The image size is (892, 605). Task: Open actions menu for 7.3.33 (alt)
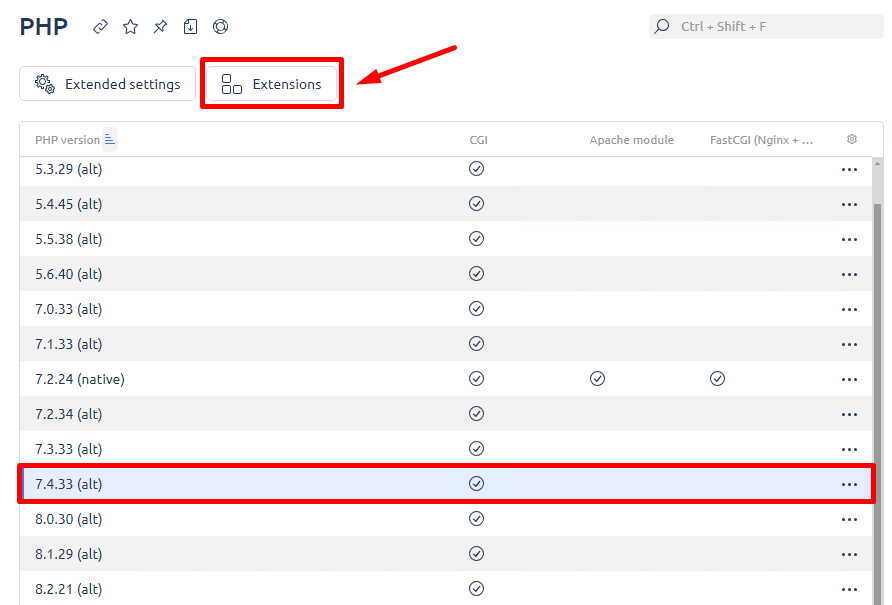tap(849, 450)
